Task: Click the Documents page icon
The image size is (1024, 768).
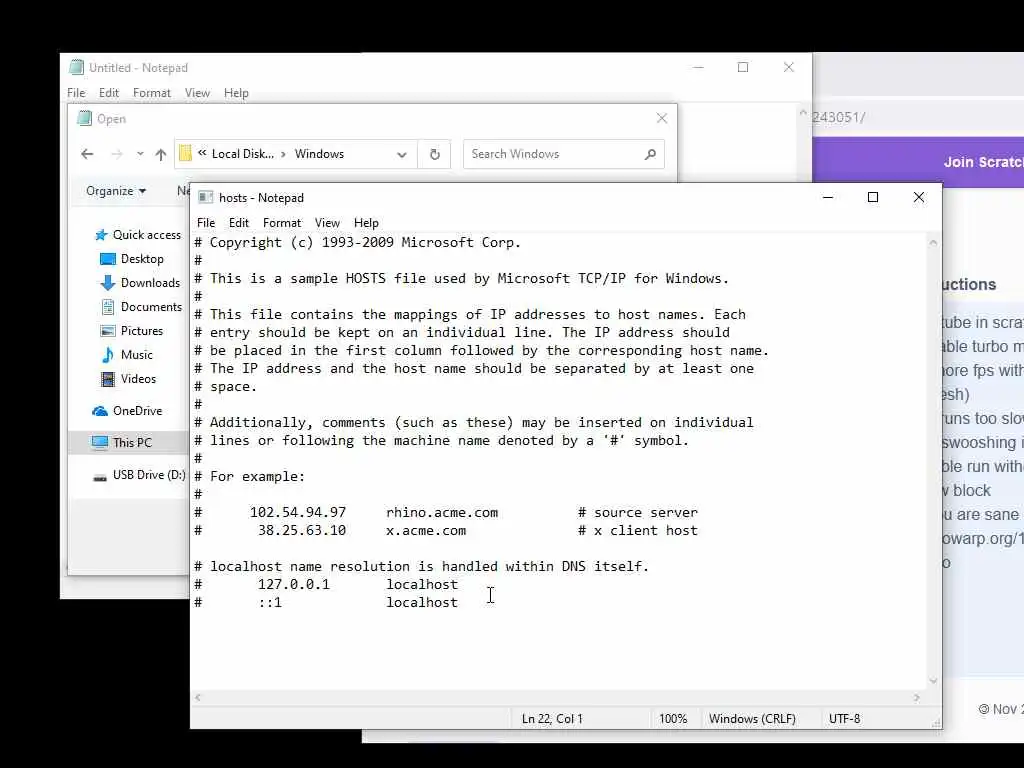Action: click(x=108, y=306)
